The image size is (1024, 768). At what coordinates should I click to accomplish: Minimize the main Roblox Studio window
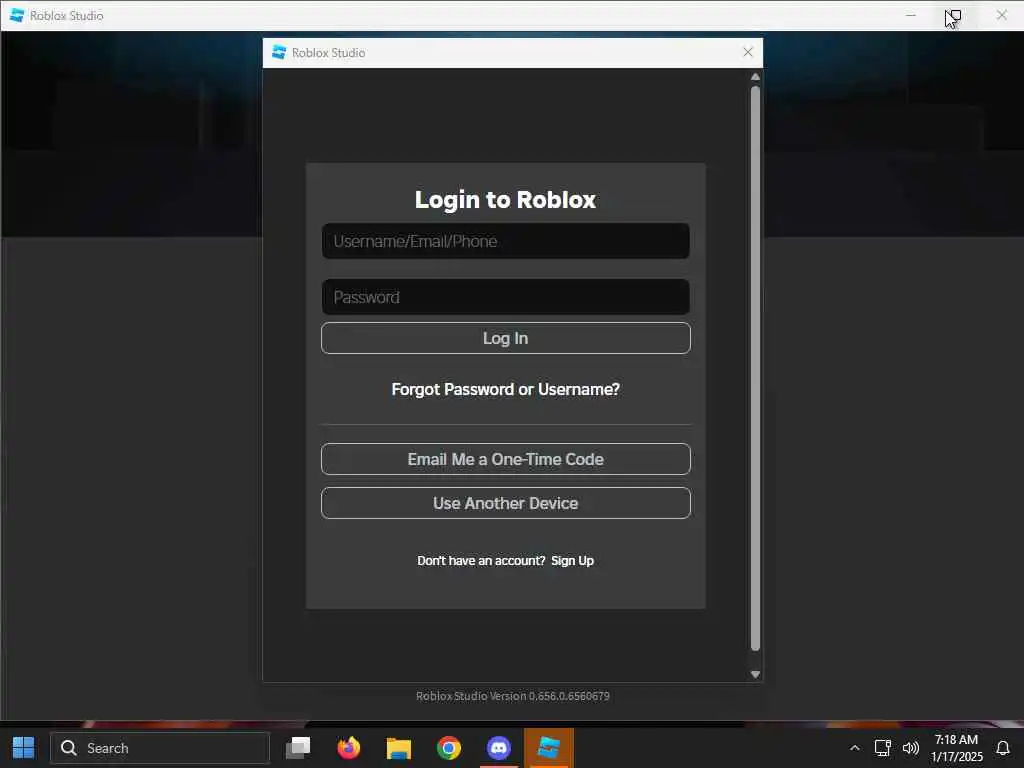click(910, 15)
